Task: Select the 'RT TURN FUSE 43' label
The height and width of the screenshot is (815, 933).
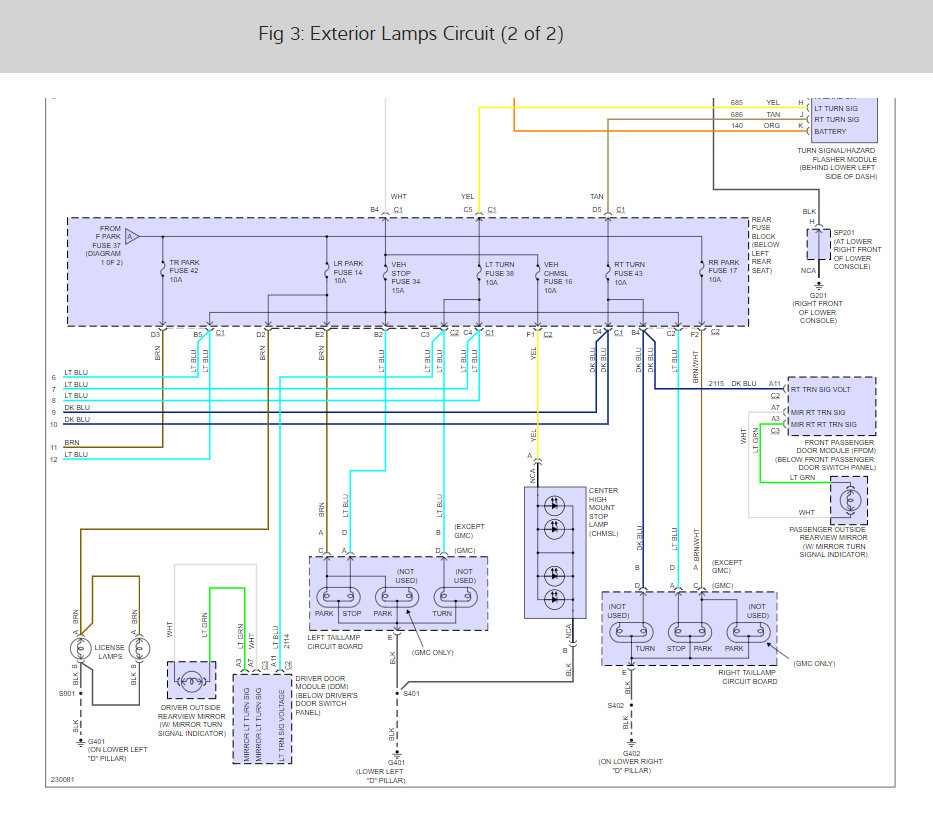Action: (x=630, y=274)
